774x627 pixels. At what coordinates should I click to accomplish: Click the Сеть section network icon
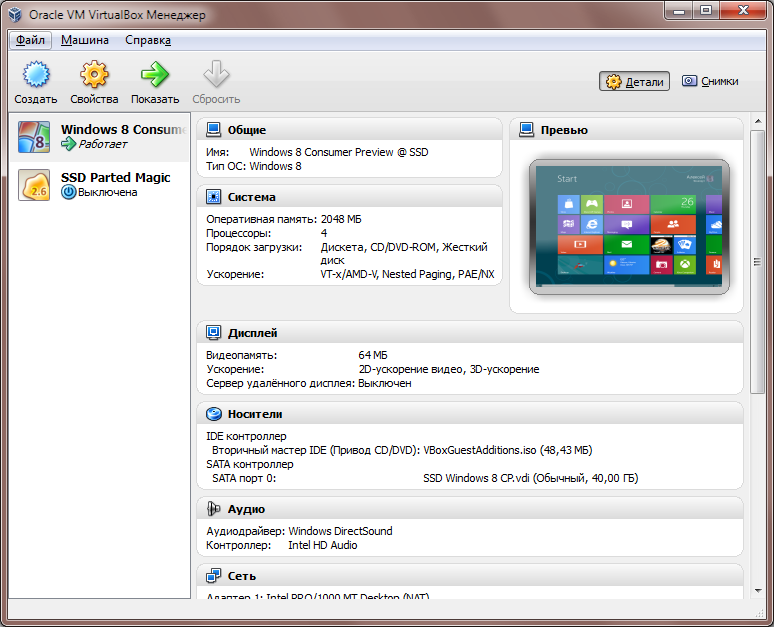[213, 576]
